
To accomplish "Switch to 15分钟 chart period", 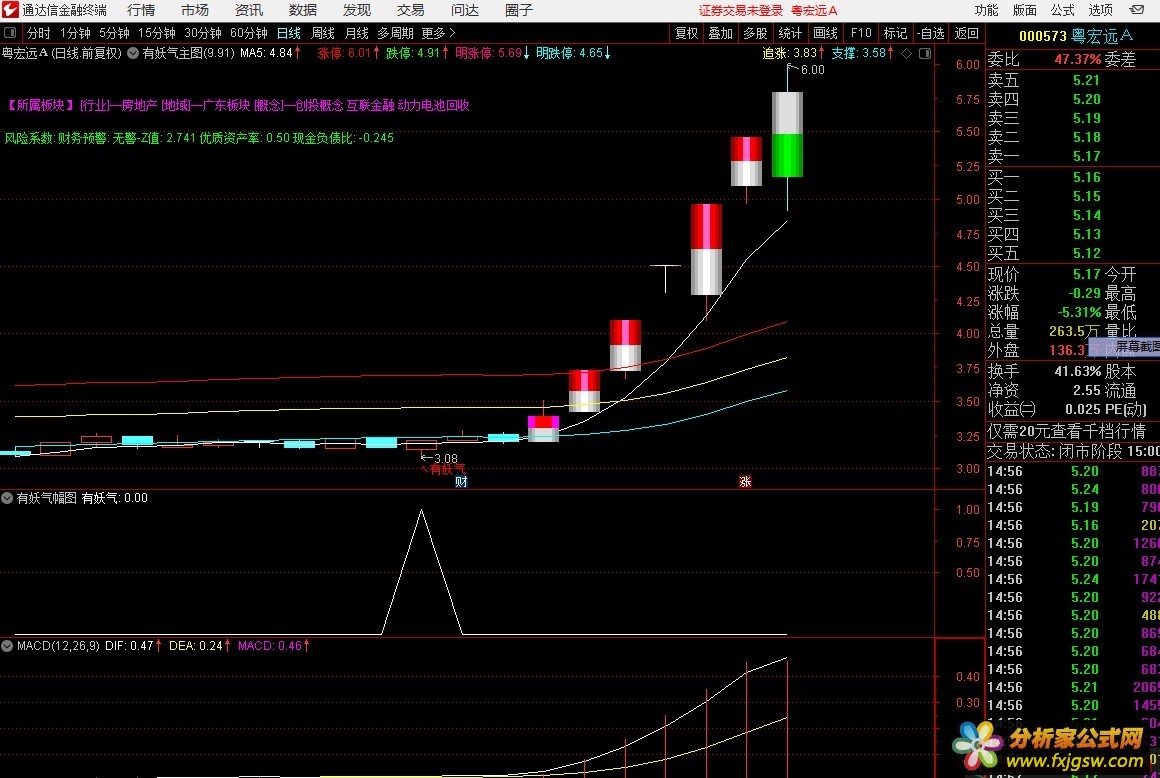I will tap(157, 33).
